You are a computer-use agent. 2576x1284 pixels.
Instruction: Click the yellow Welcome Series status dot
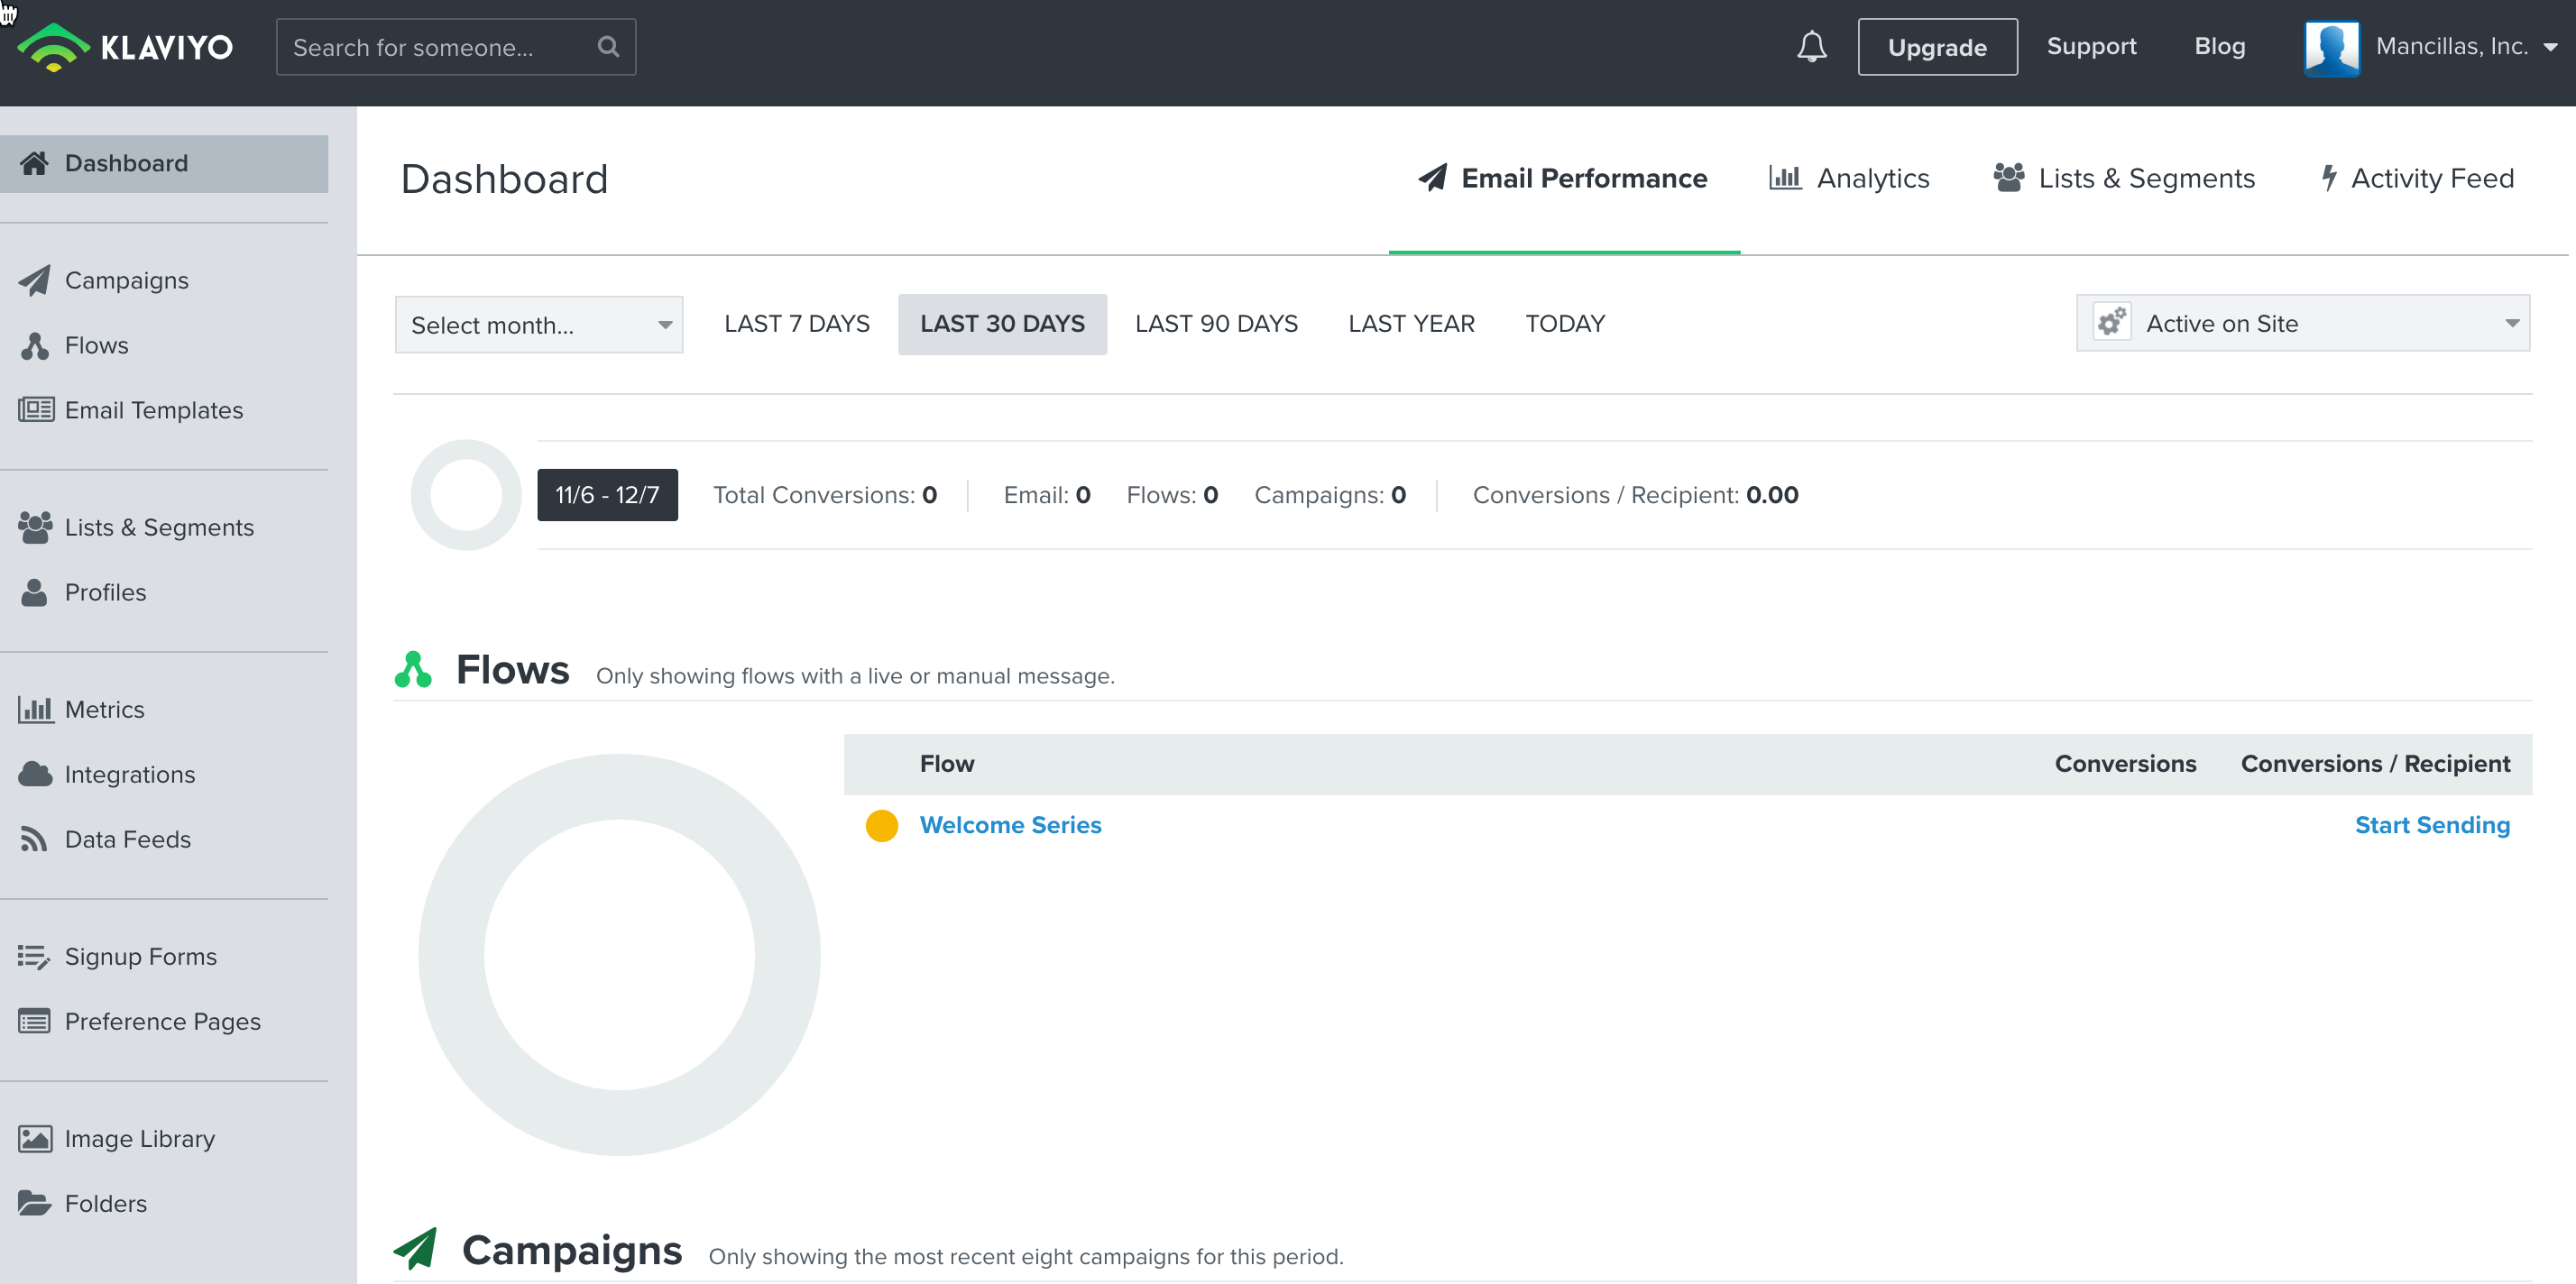[881, 825]
